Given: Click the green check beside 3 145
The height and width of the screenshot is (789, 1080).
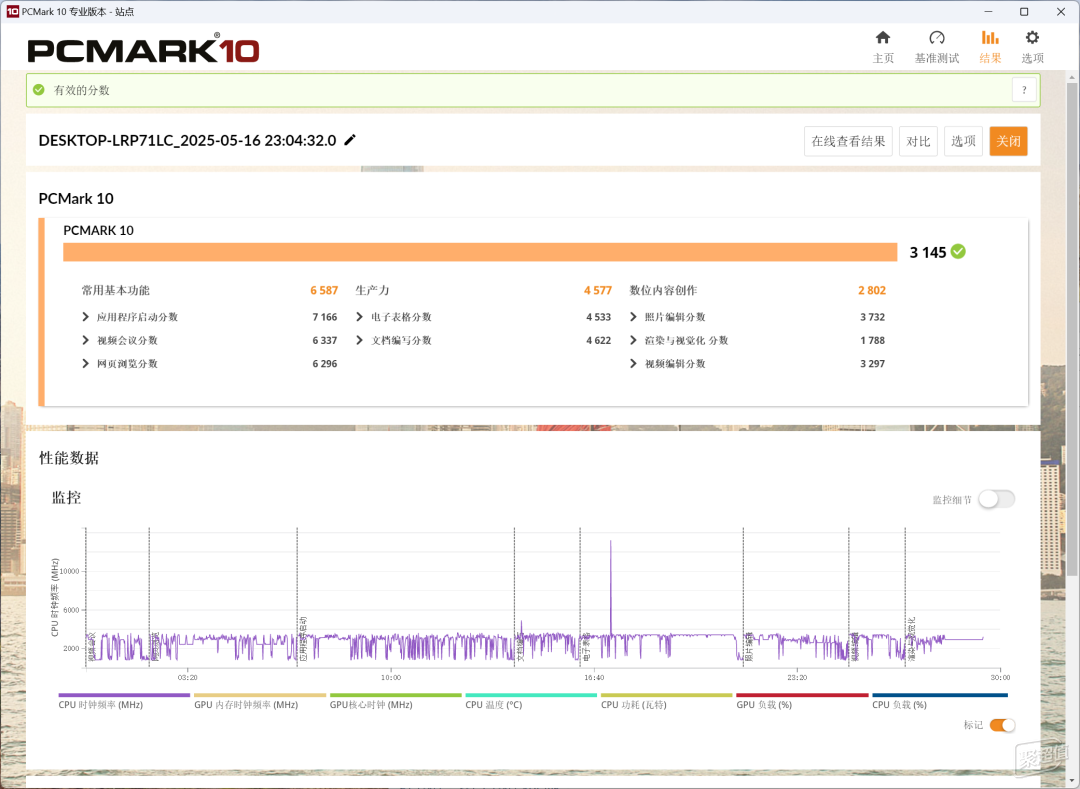Looking at the screenshot, I should click(958, 252).
